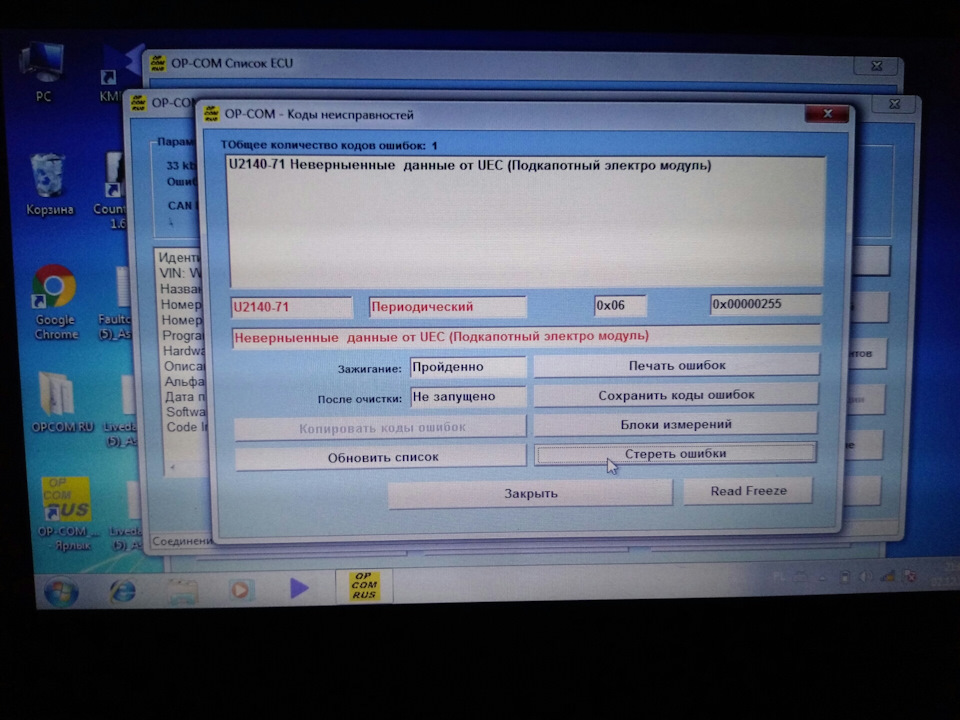Image resolution: width=960 pixels, height=720 pixels.
Task: Open the PC desktop icon
Action: point(43,72)
